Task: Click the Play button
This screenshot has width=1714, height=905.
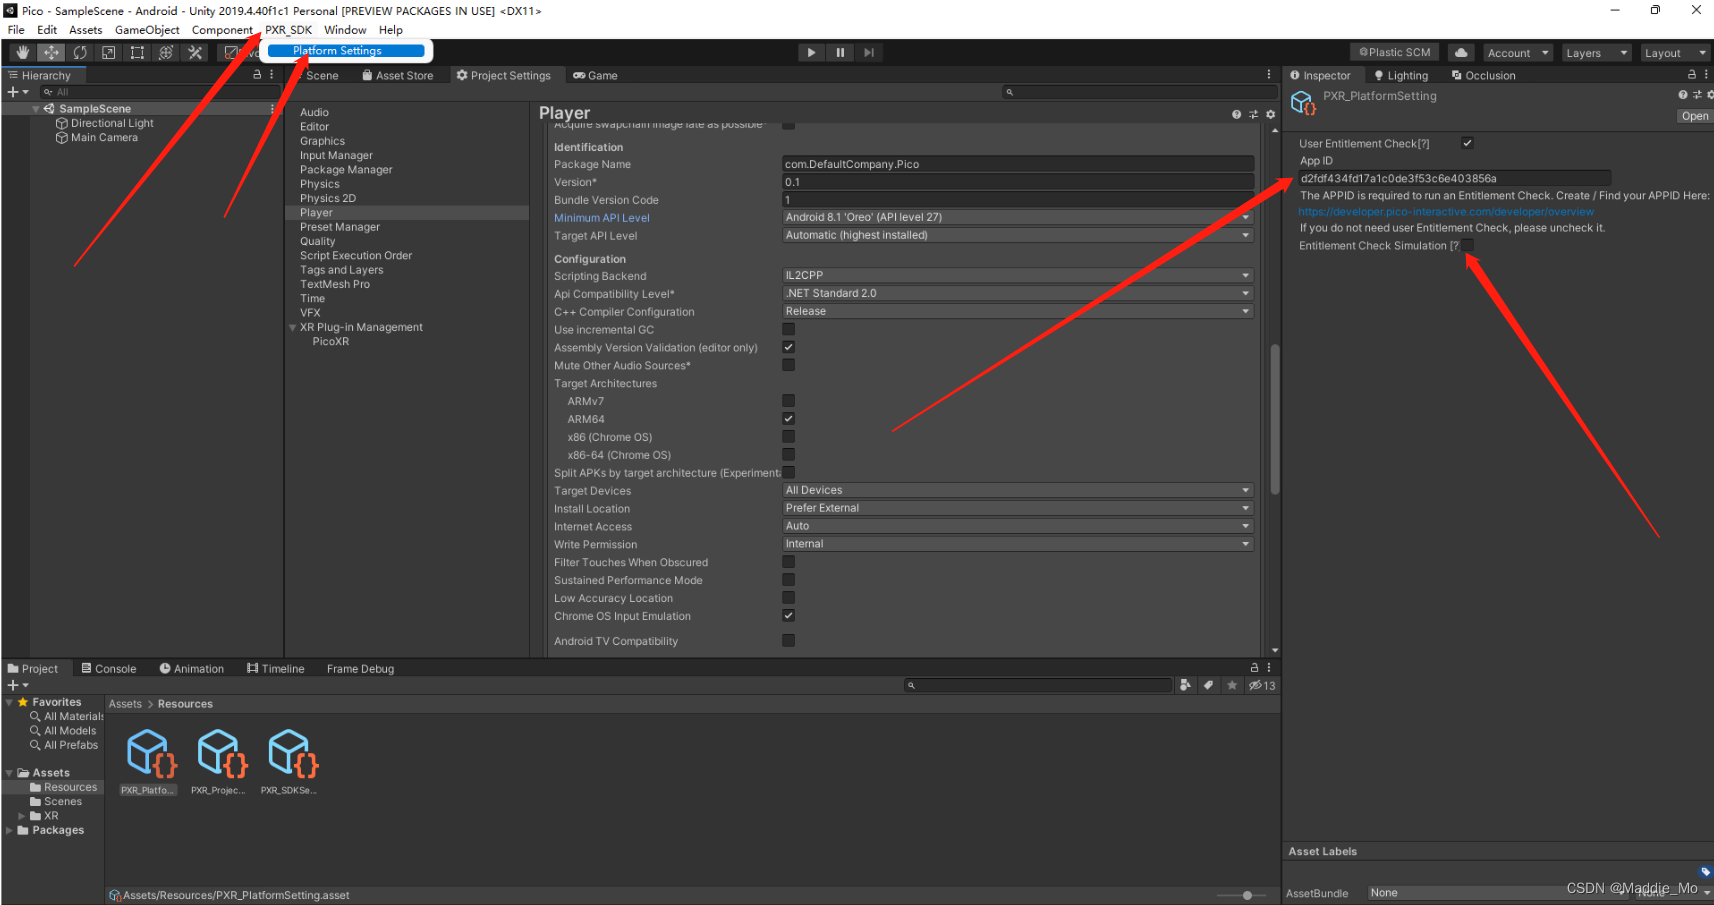Action: tap(811, 53)
